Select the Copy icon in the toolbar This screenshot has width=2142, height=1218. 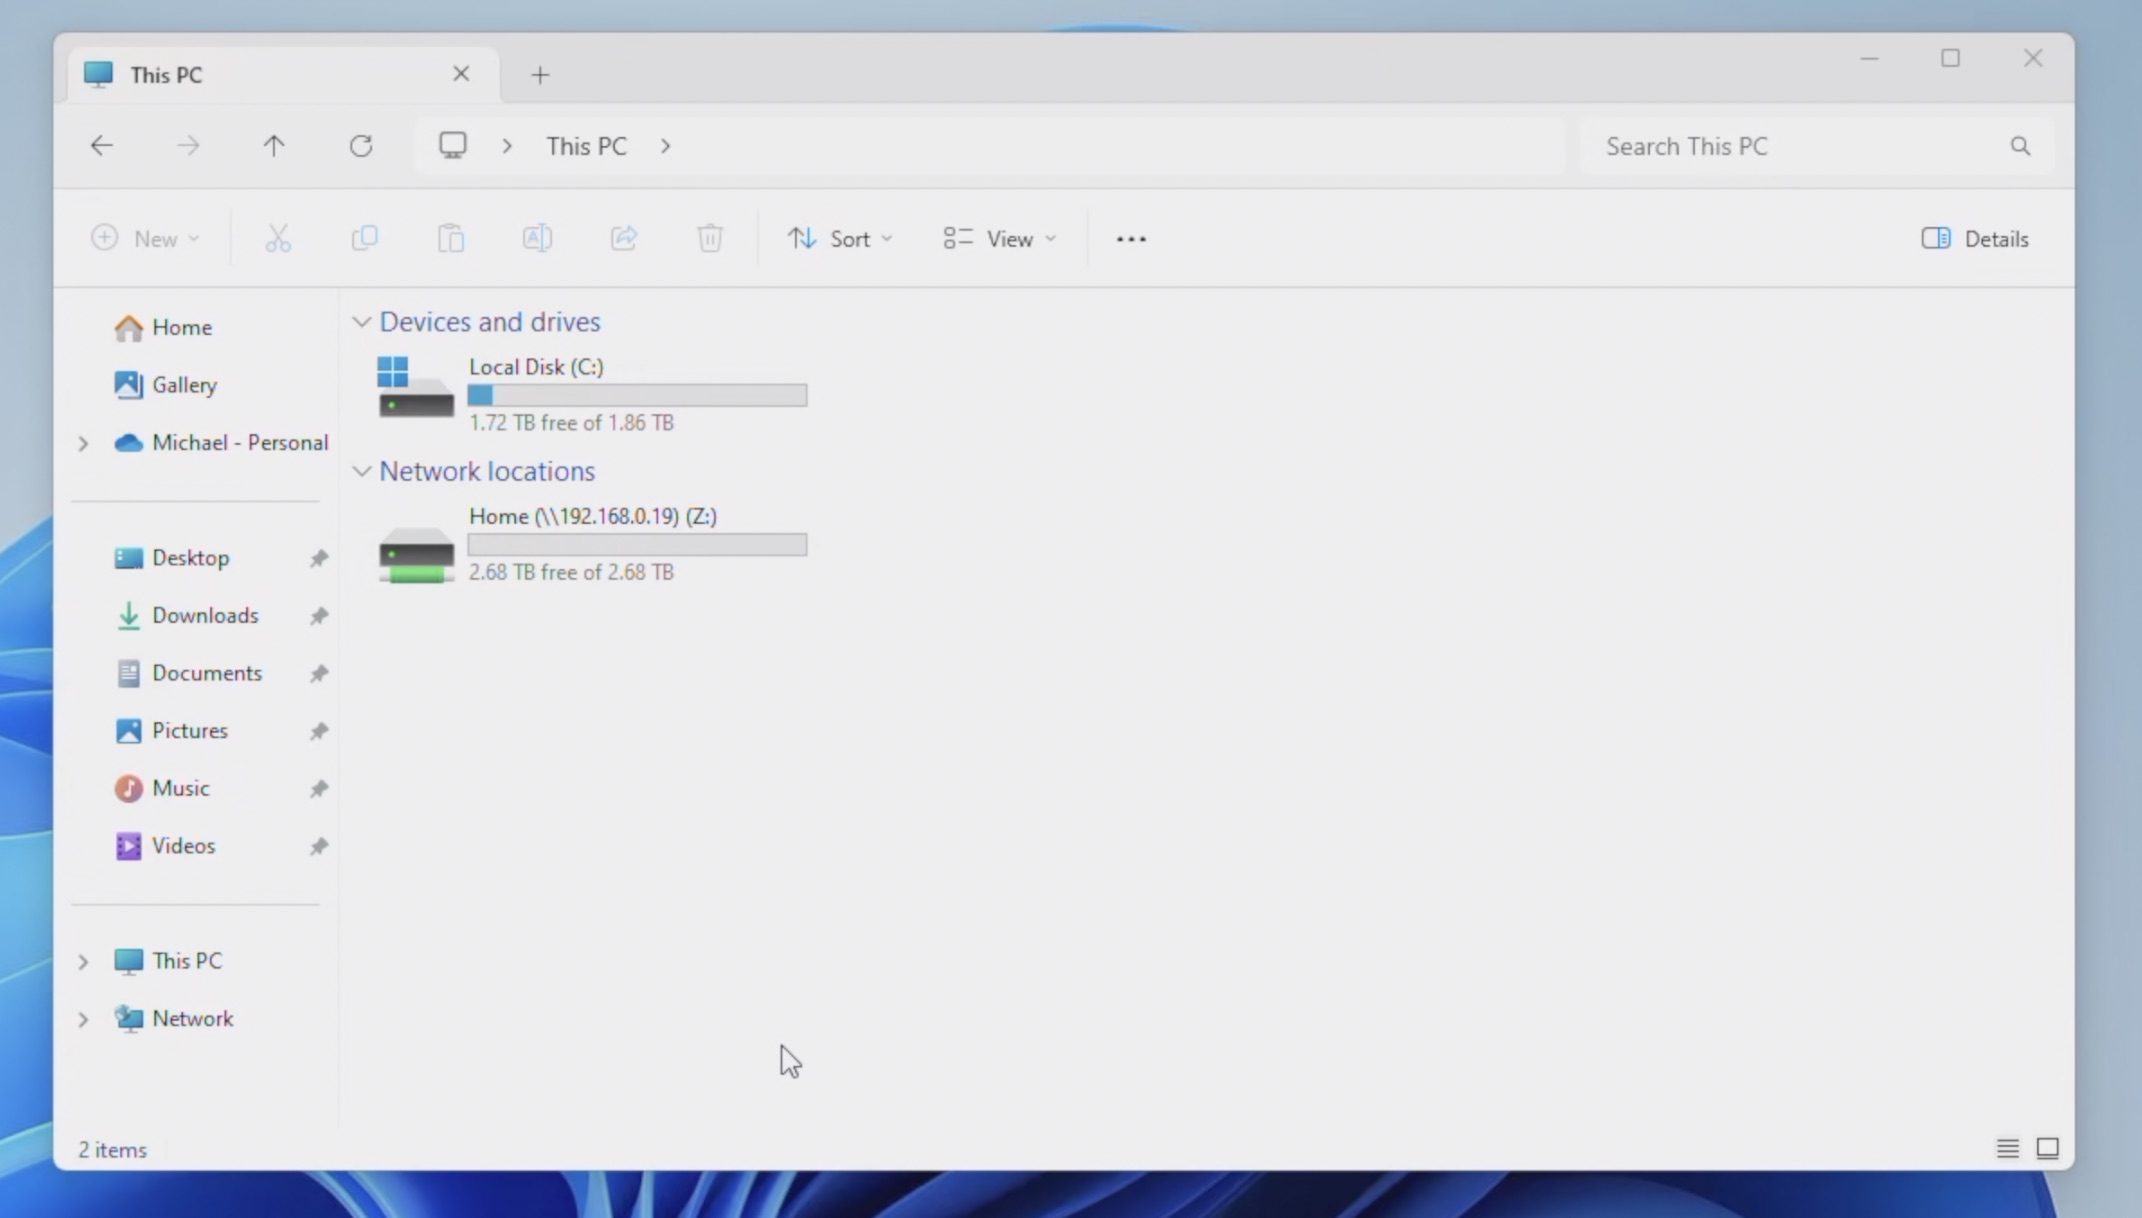[364, 238]
